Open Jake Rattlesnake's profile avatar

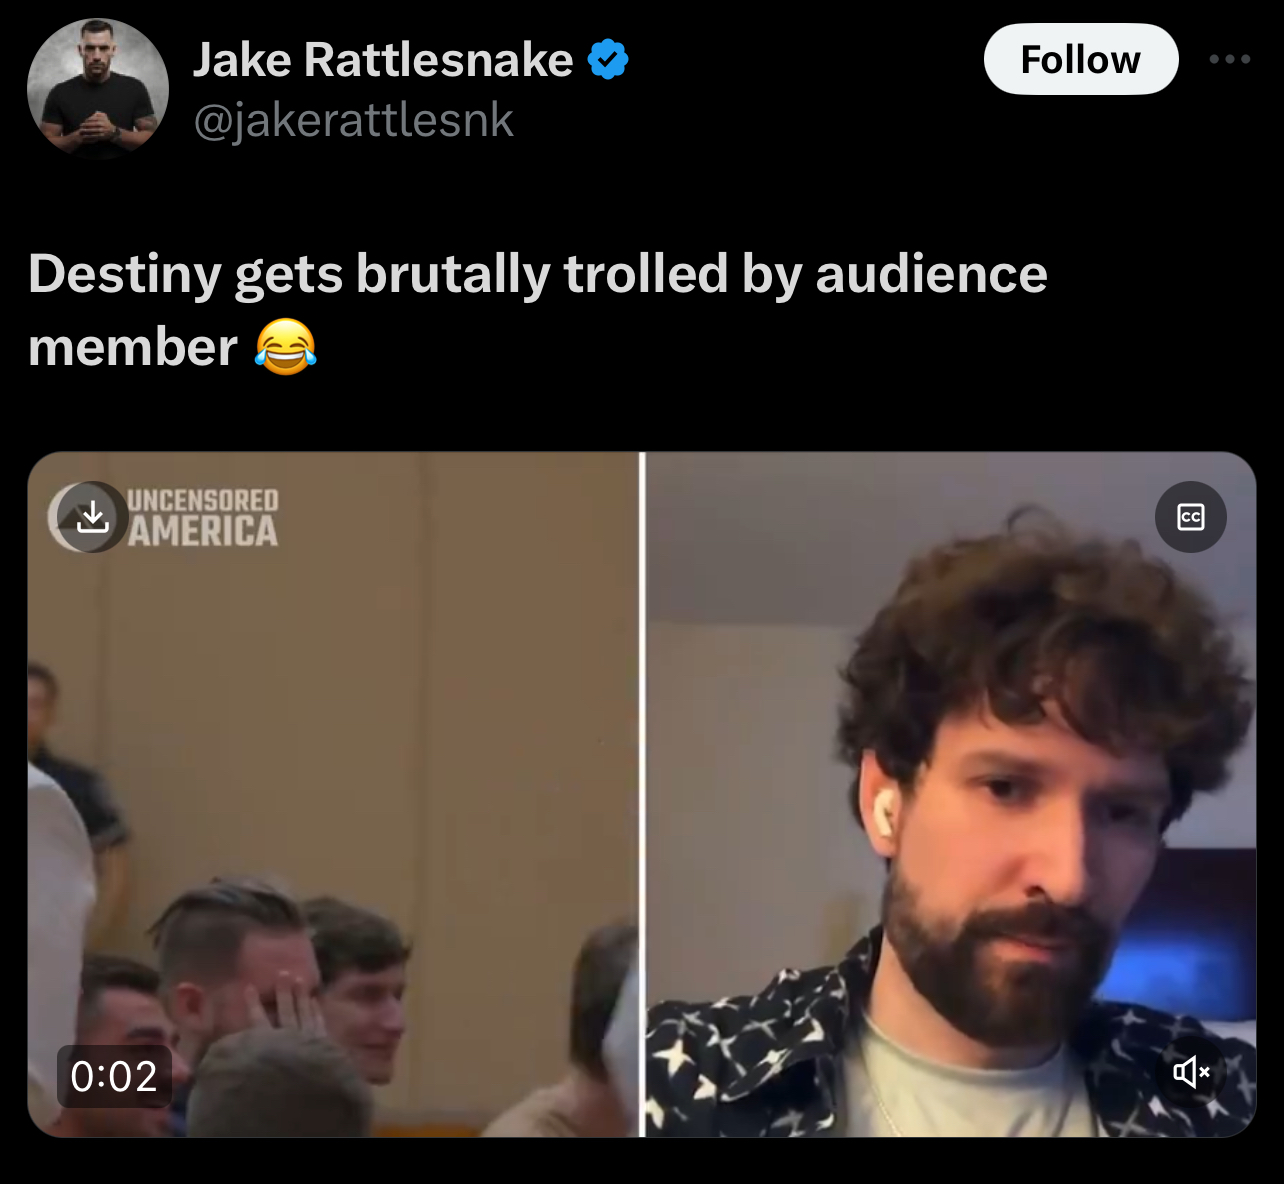(98, 88)
